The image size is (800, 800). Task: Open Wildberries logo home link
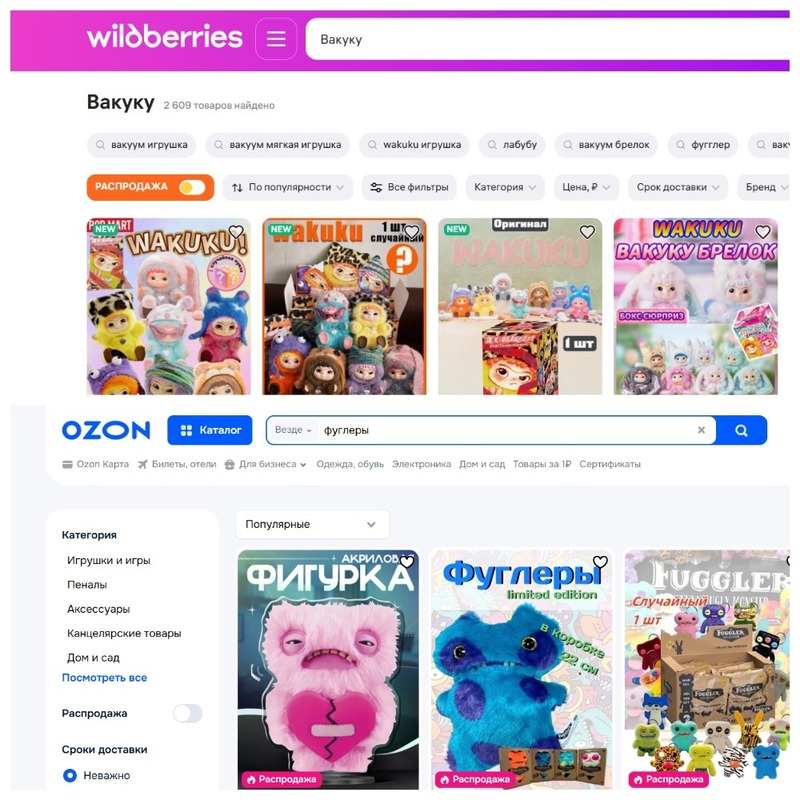click(165, 36)
